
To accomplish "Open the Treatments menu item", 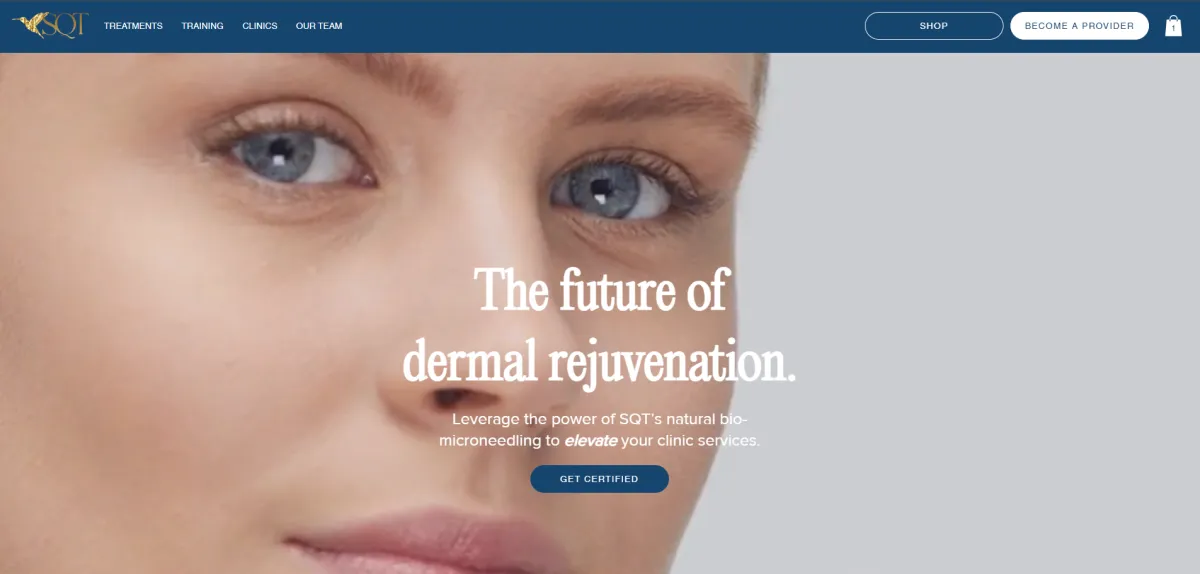I will pos(133,26).
